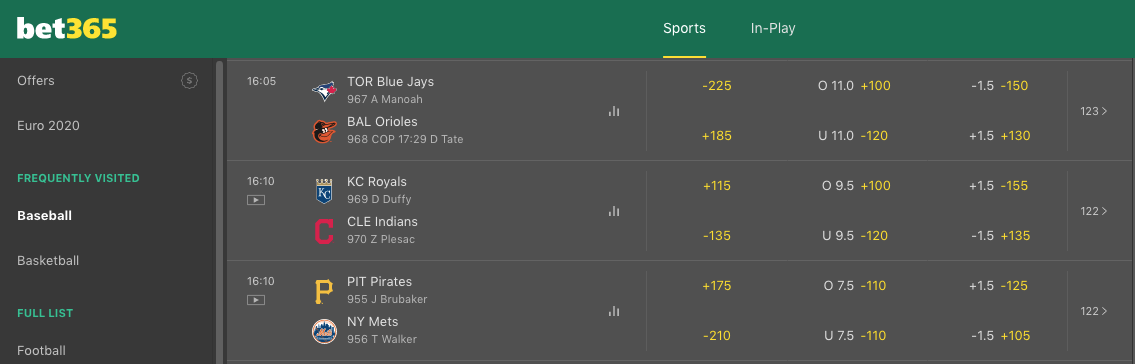Click the Toronto Blue Jays team logo
Viewport: 1135px width, 364px height.
pos(324,91)
